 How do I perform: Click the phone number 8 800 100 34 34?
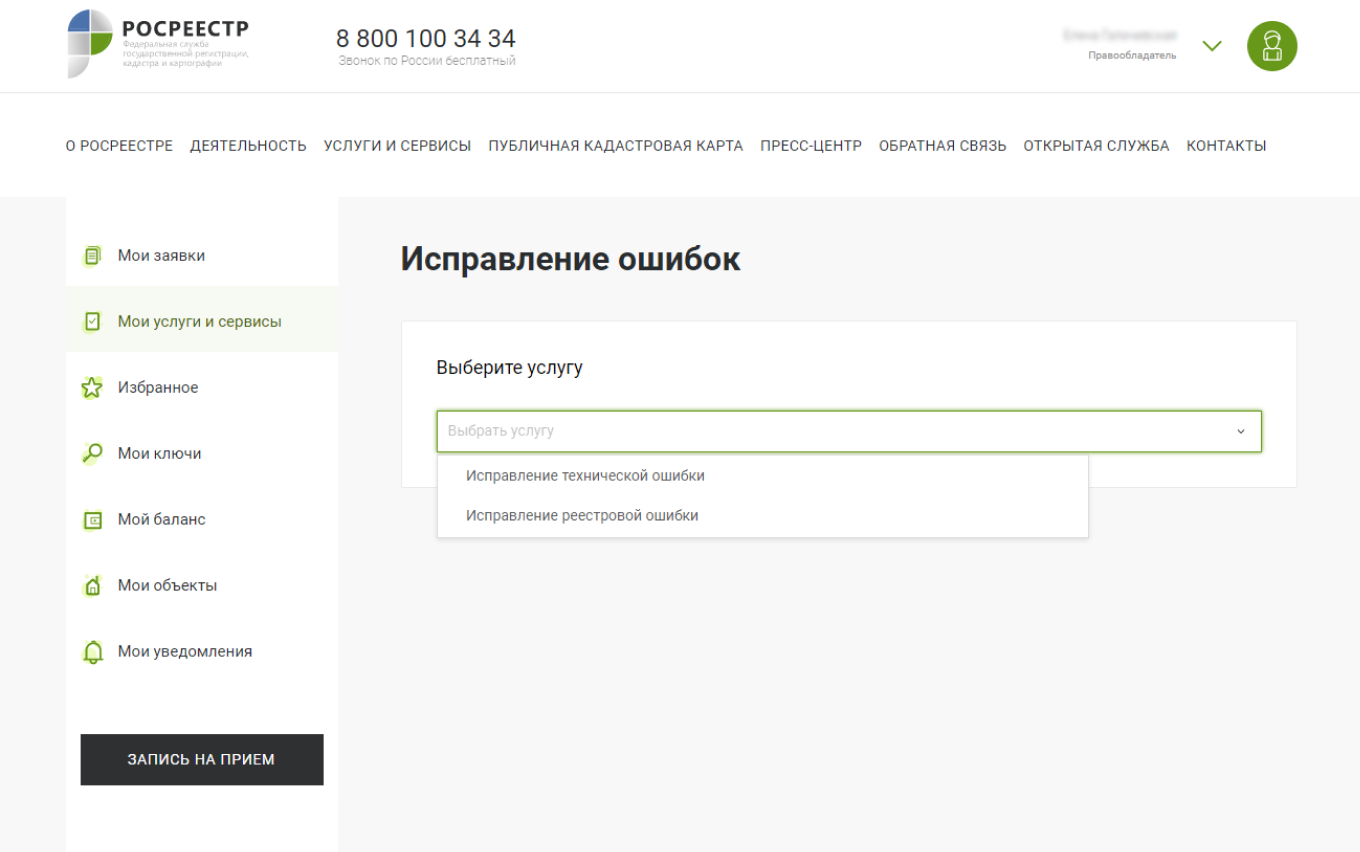coord(426,39)
